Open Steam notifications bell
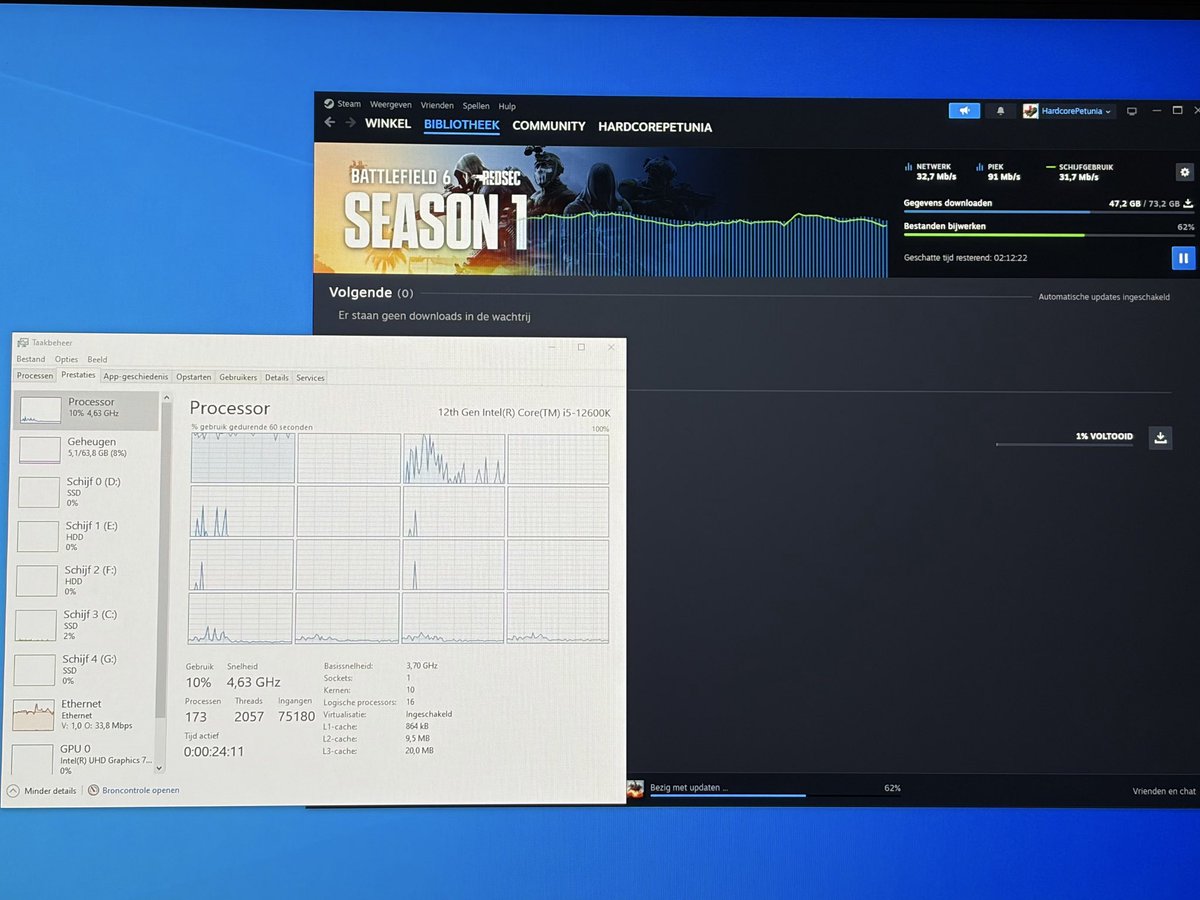1200x900 pixels. pyautogui.click(x=1000, y=111)
